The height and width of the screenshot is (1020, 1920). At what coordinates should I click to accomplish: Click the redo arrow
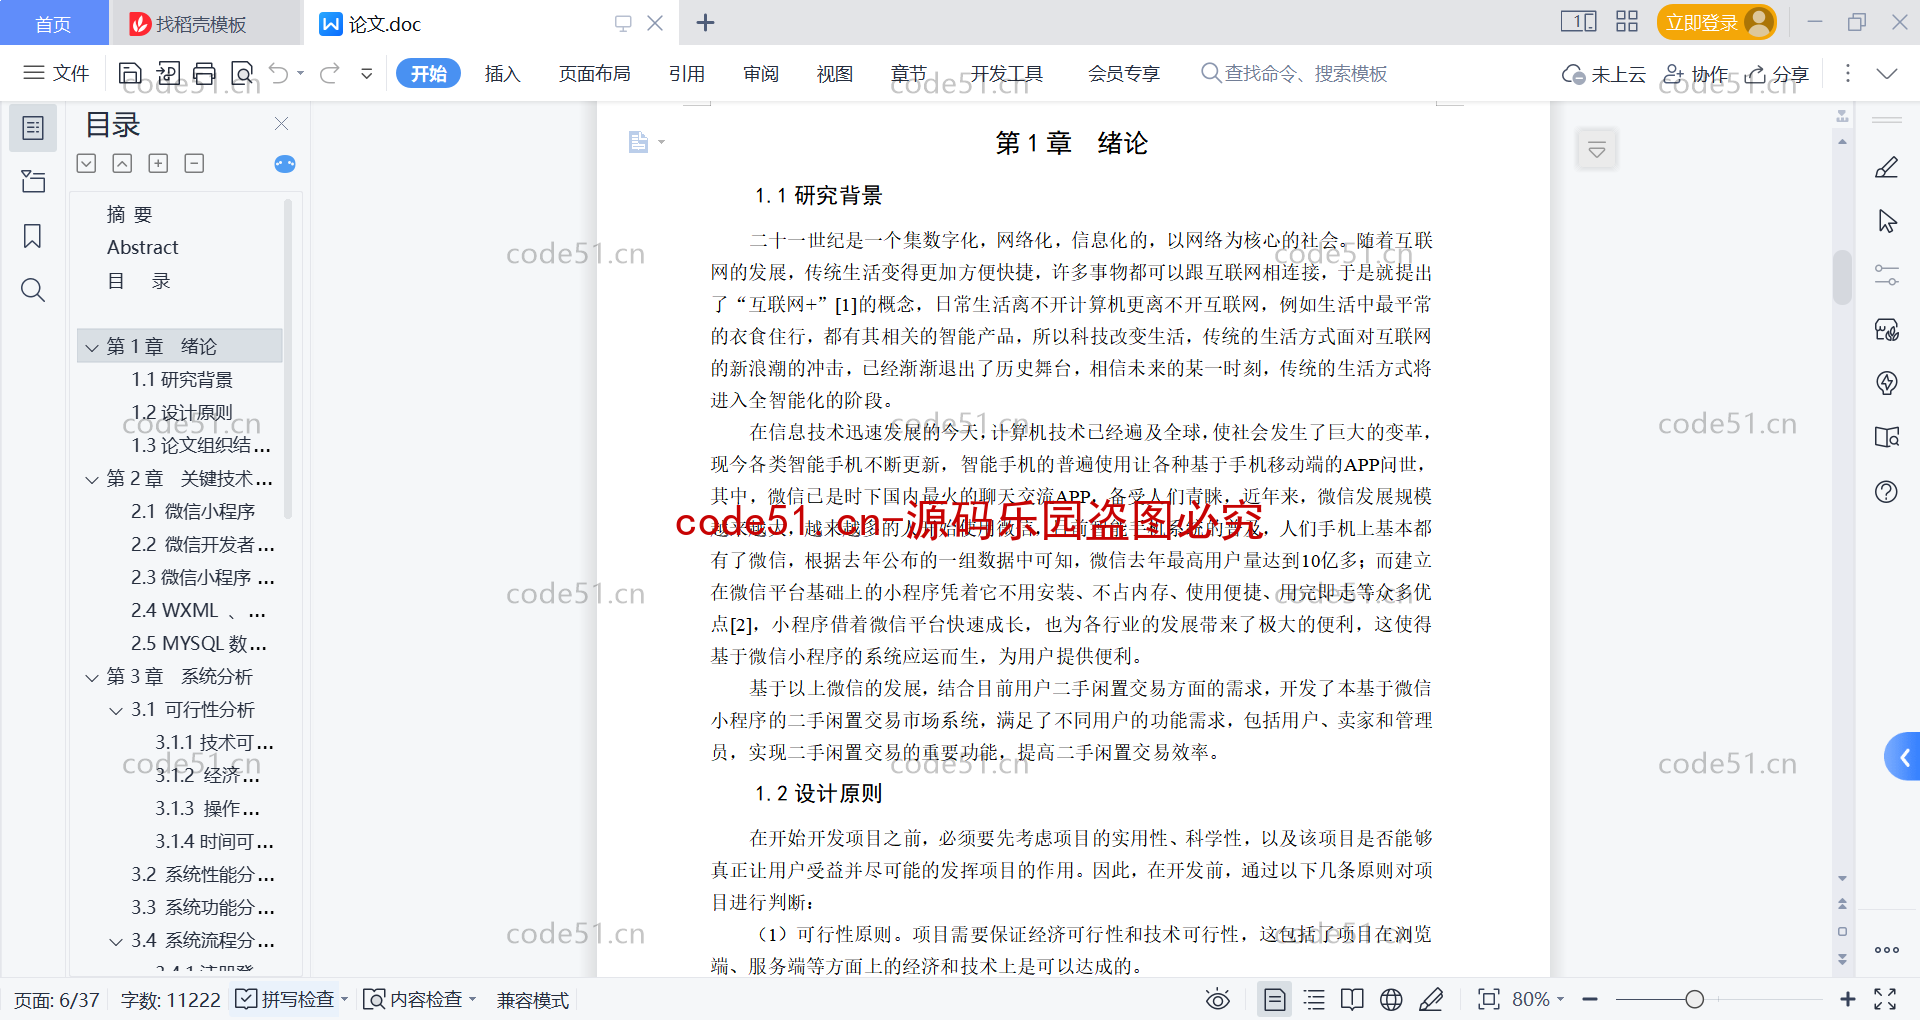(x=330, y=73)
